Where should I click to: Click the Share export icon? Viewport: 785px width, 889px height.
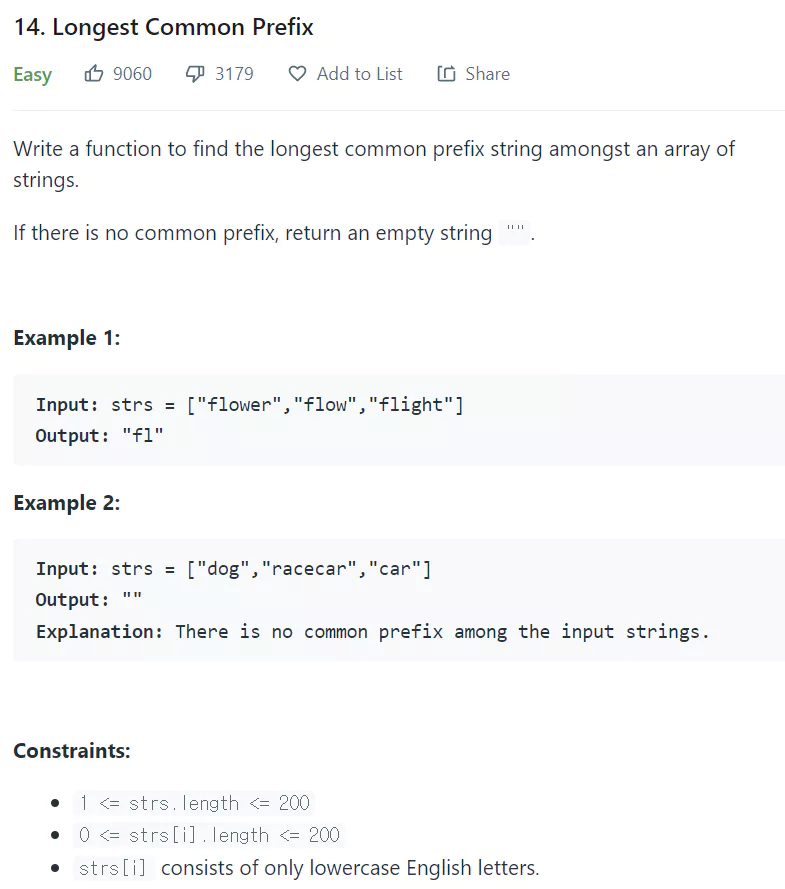click(x=447, y=74)
